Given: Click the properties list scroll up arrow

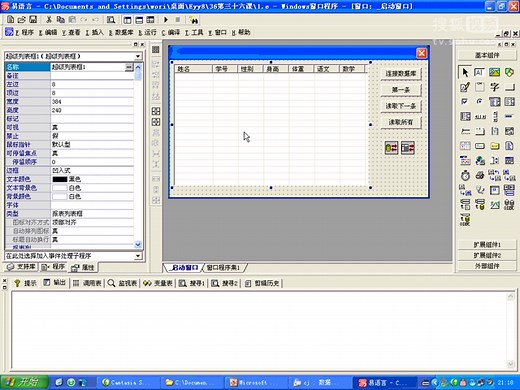Looking at the screenshot, I should tap(138, 67).
